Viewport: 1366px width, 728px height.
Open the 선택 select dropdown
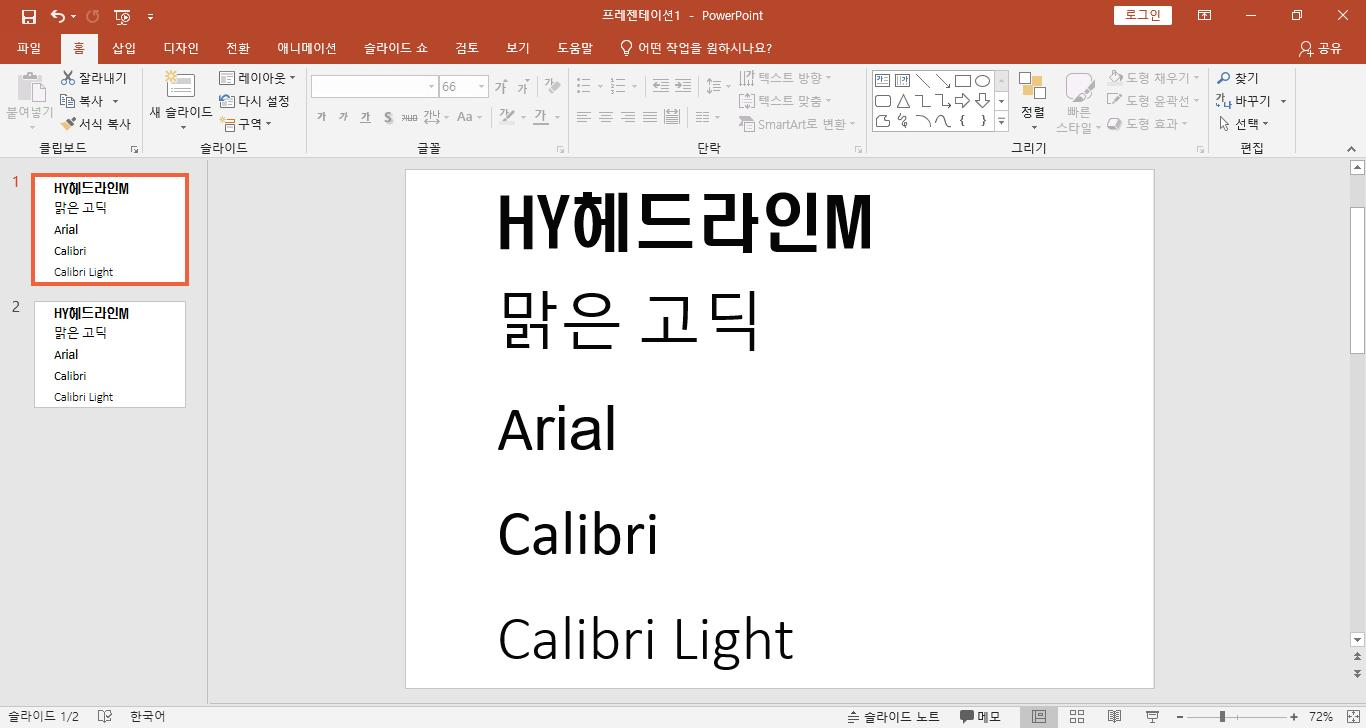pos(1244,124)
